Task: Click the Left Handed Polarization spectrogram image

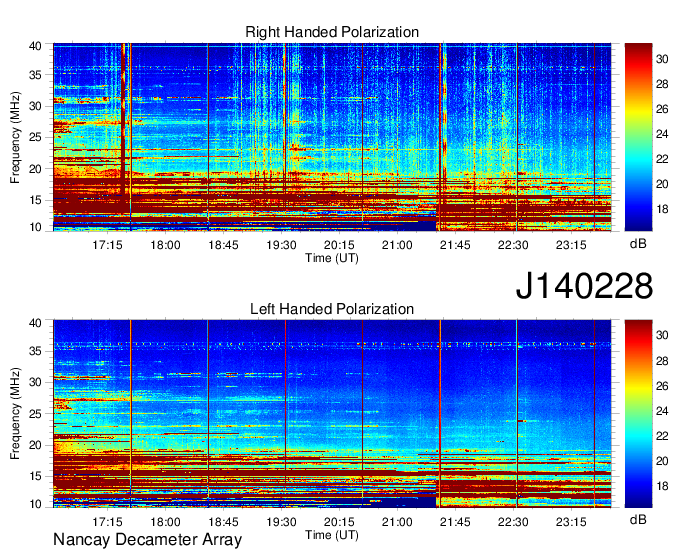Action: (x=332, y=414)
